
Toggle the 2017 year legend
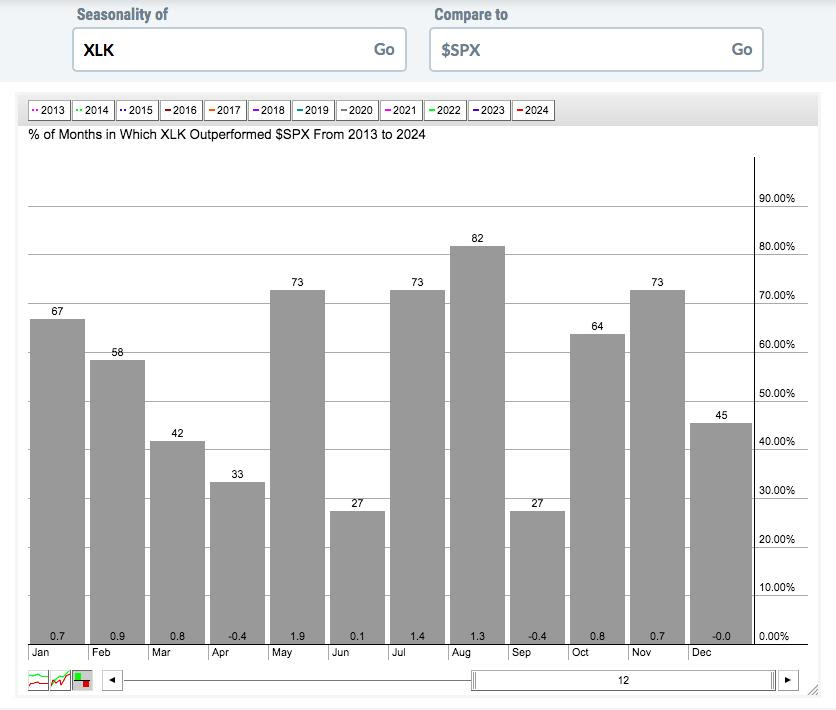[x=225, y=110]
